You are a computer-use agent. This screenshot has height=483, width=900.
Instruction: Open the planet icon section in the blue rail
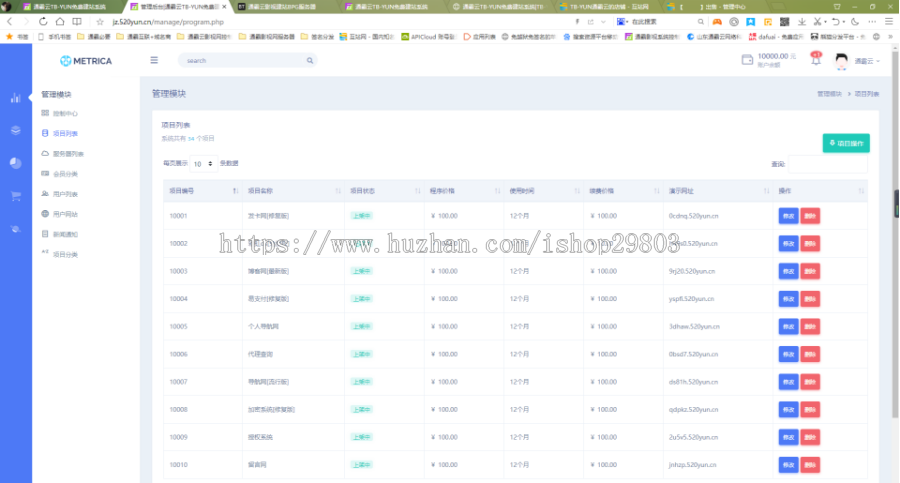tap(15, 229)
